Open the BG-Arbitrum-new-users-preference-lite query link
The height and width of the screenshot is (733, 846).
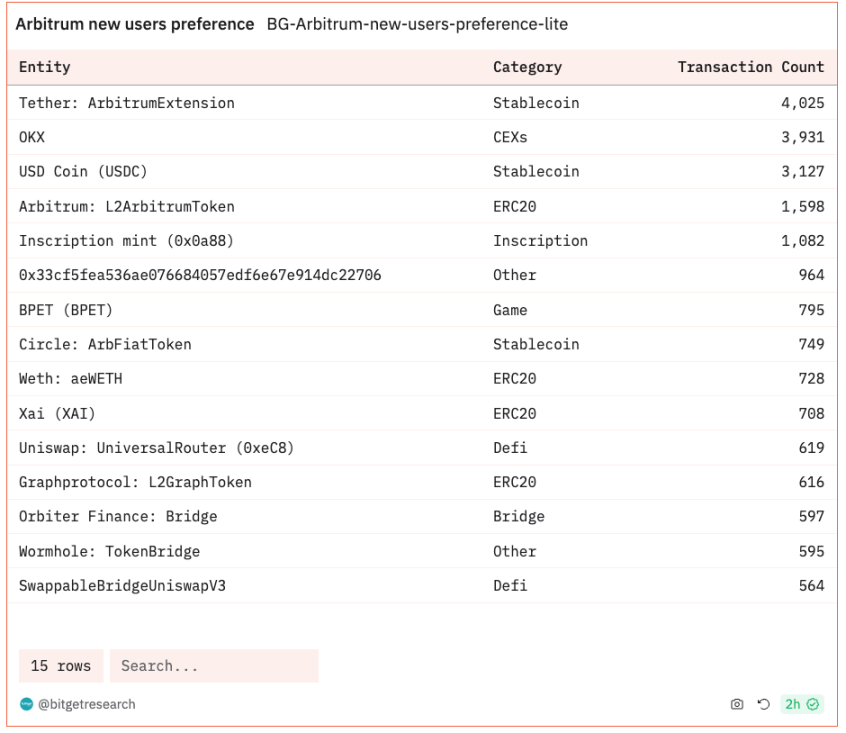pyautogui.click(x=417, y=24)
